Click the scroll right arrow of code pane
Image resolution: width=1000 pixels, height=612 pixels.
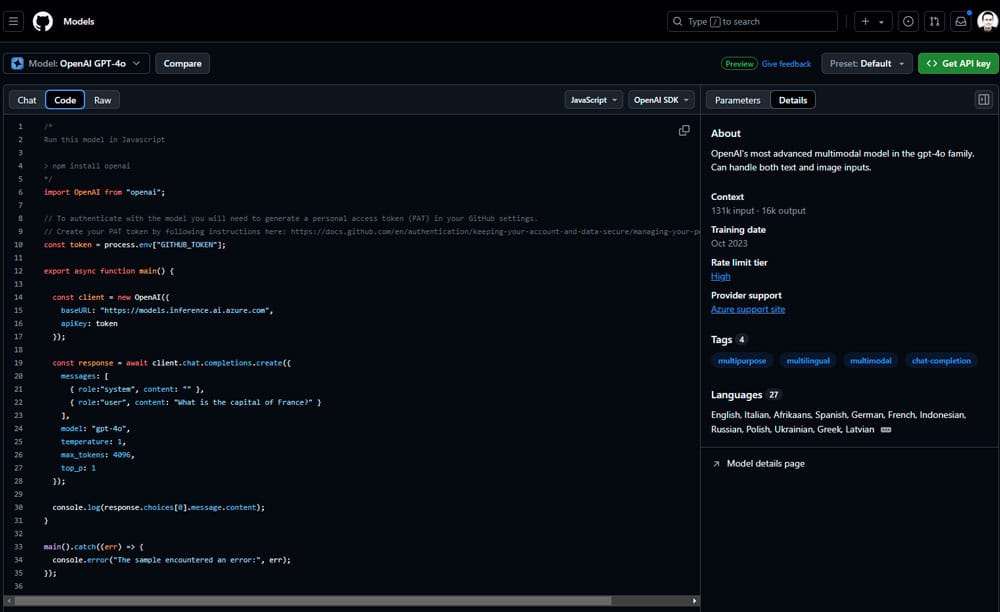coord(695,601)
